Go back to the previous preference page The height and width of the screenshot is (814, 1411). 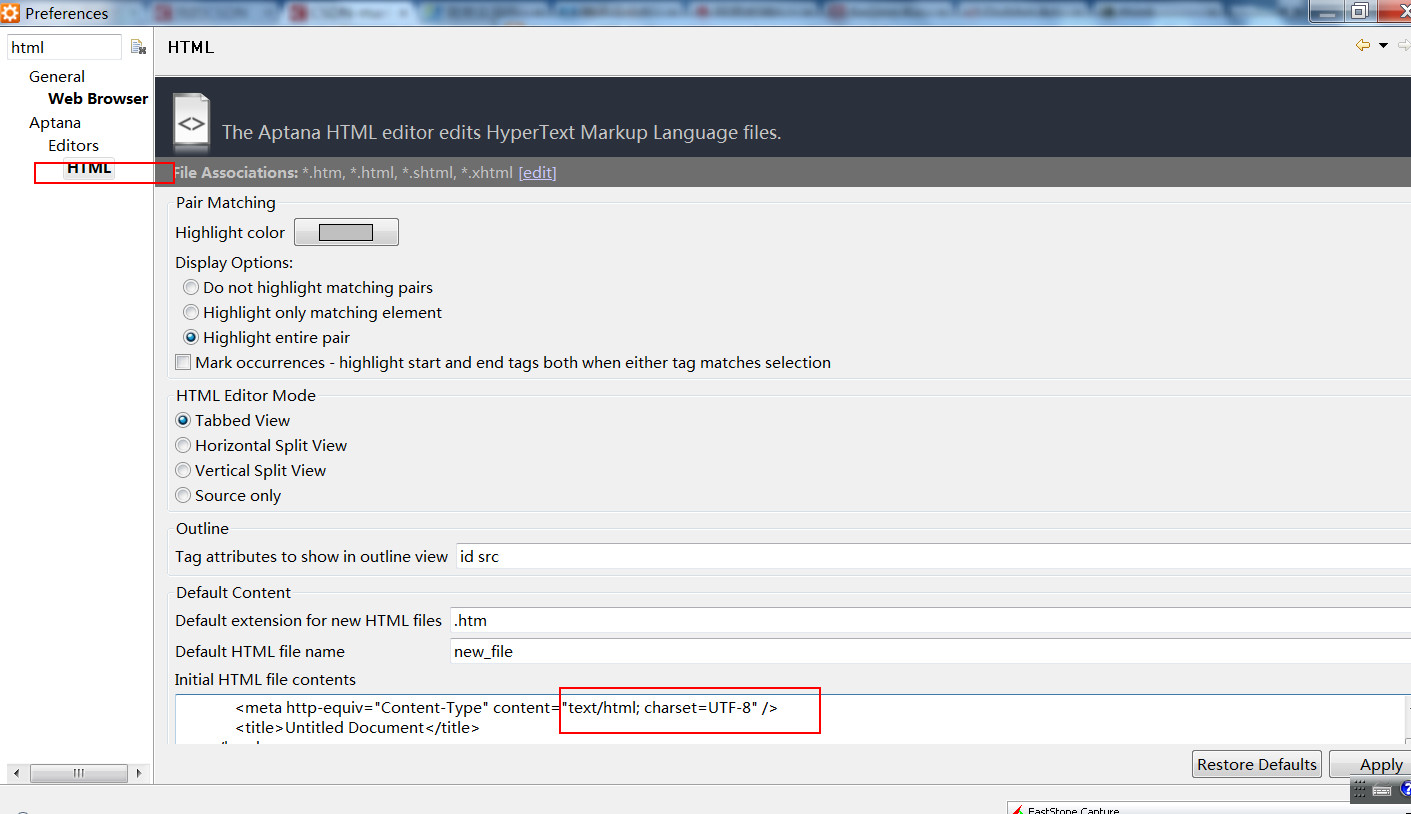[x=1362, y=45]
